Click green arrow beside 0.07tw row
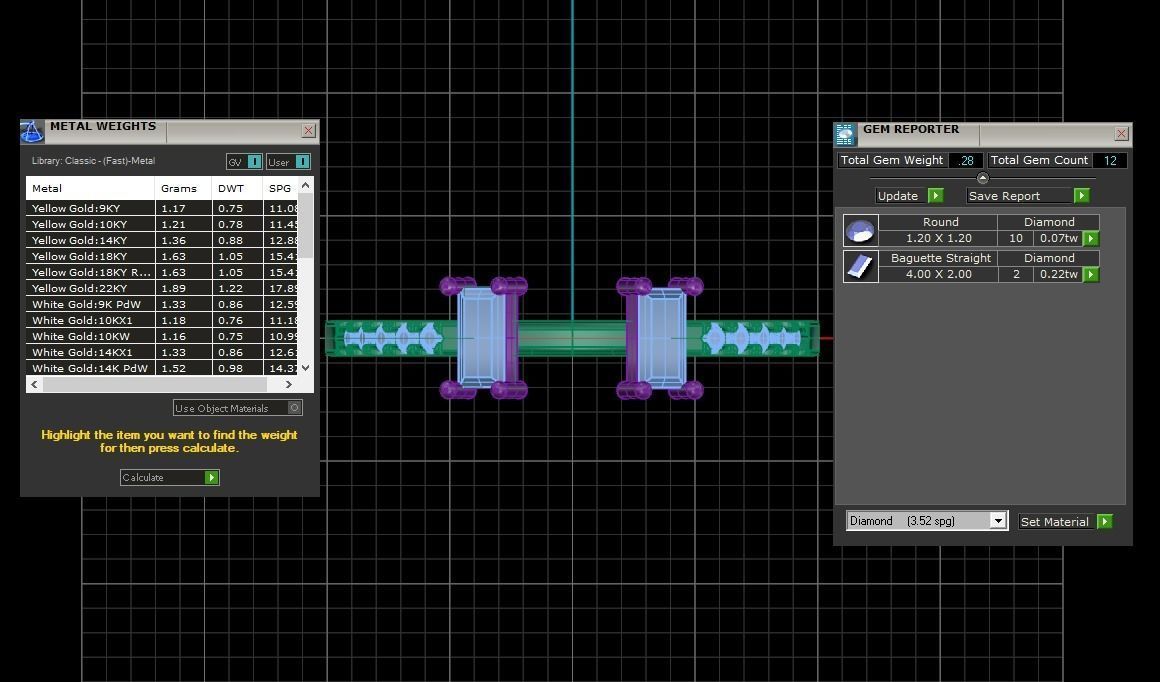 1090,238
